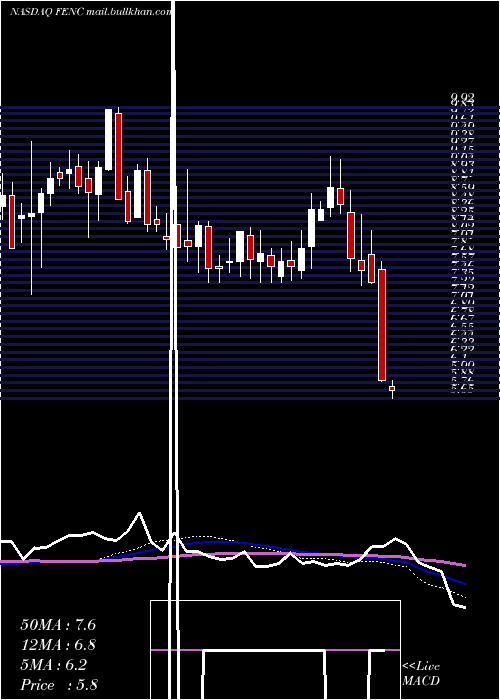500x700 pixels.
Task: Click the '5MA : 6.2' value label
Action: [x=54, y=665]
